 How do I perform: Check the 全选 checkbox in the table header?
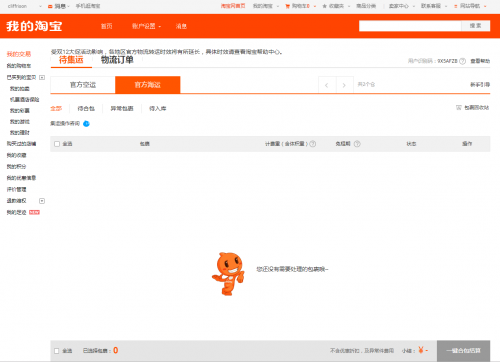pyautogui.click(x=57, y=144)
